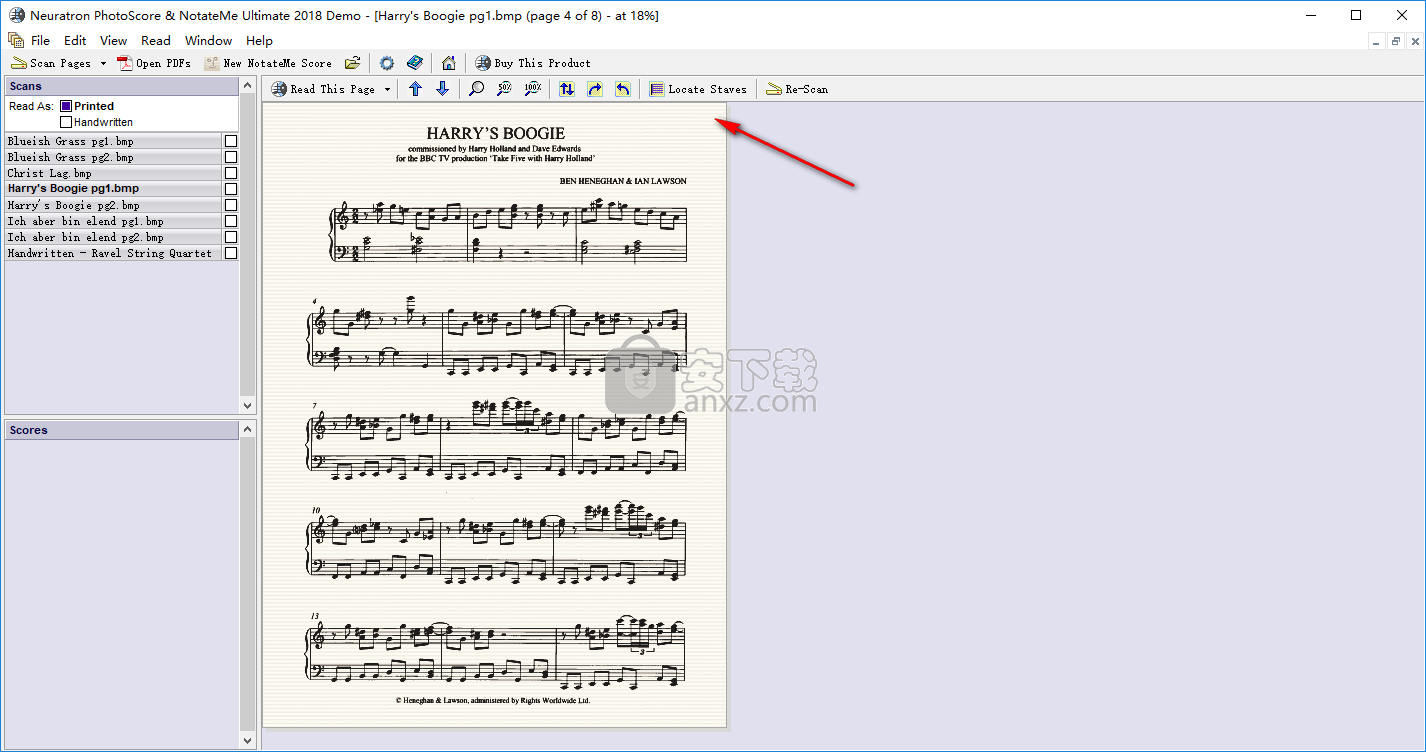This screenshot has height=752, width=1426.
Task: Tick checkbox for Christ Lag.bmp
Action: pyautogui.click(x=231, y=173)
